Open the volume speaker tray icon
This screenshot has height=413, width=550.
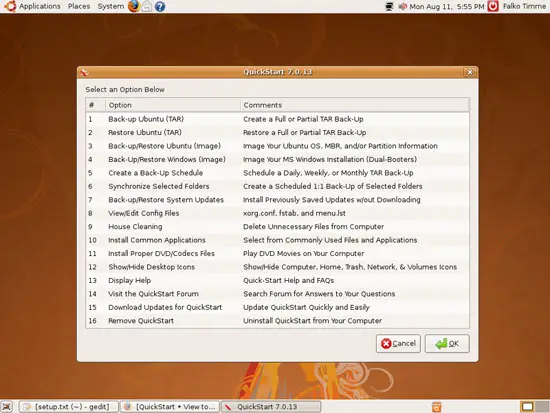pyautogui.click(x=402, y=6)
